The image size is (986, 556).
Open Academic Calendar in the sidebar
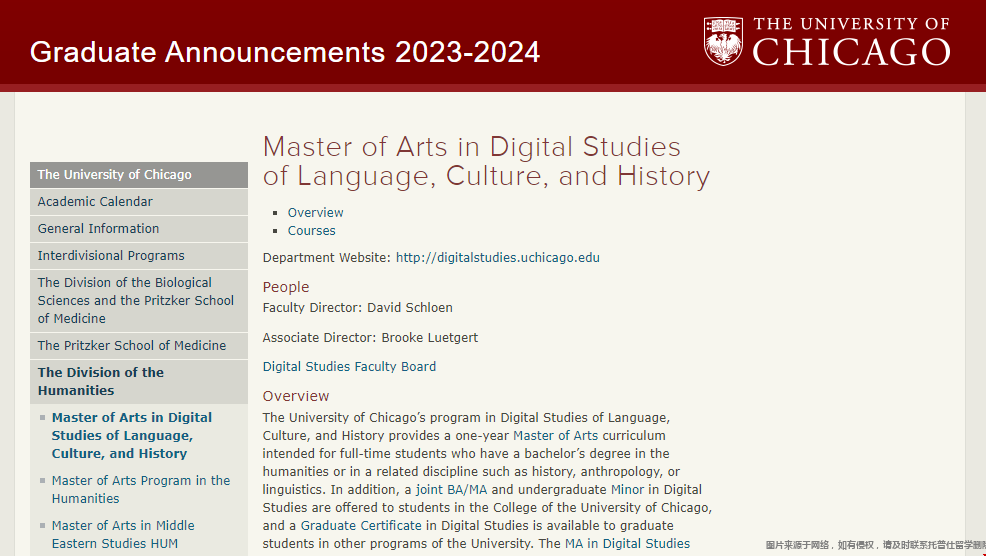click(139, 202)
